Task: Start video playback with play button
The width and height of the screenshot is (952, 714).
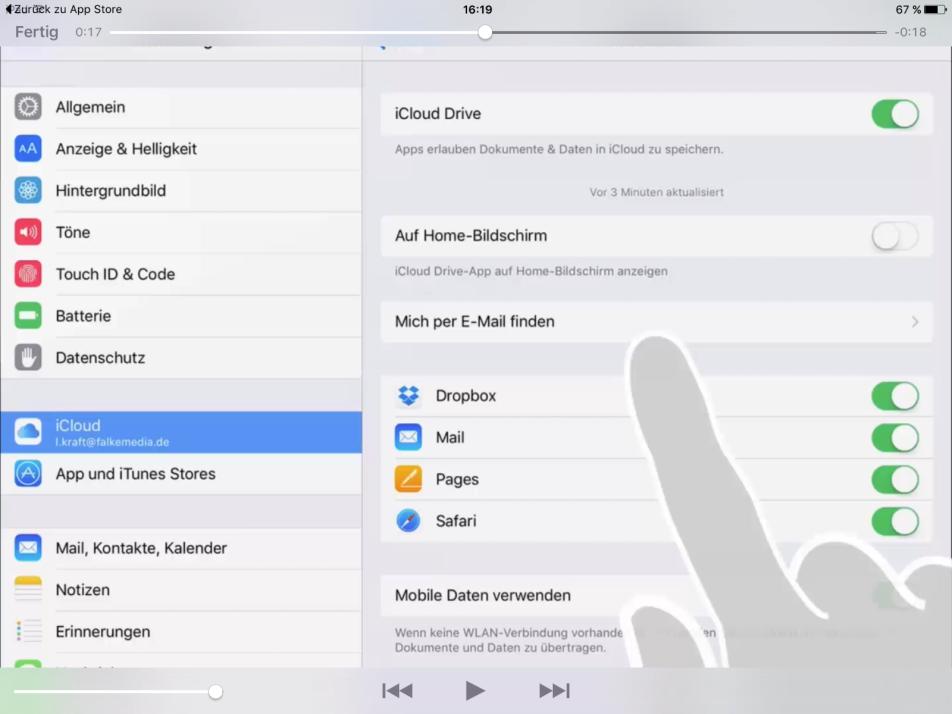Action: tap(475, 691)
